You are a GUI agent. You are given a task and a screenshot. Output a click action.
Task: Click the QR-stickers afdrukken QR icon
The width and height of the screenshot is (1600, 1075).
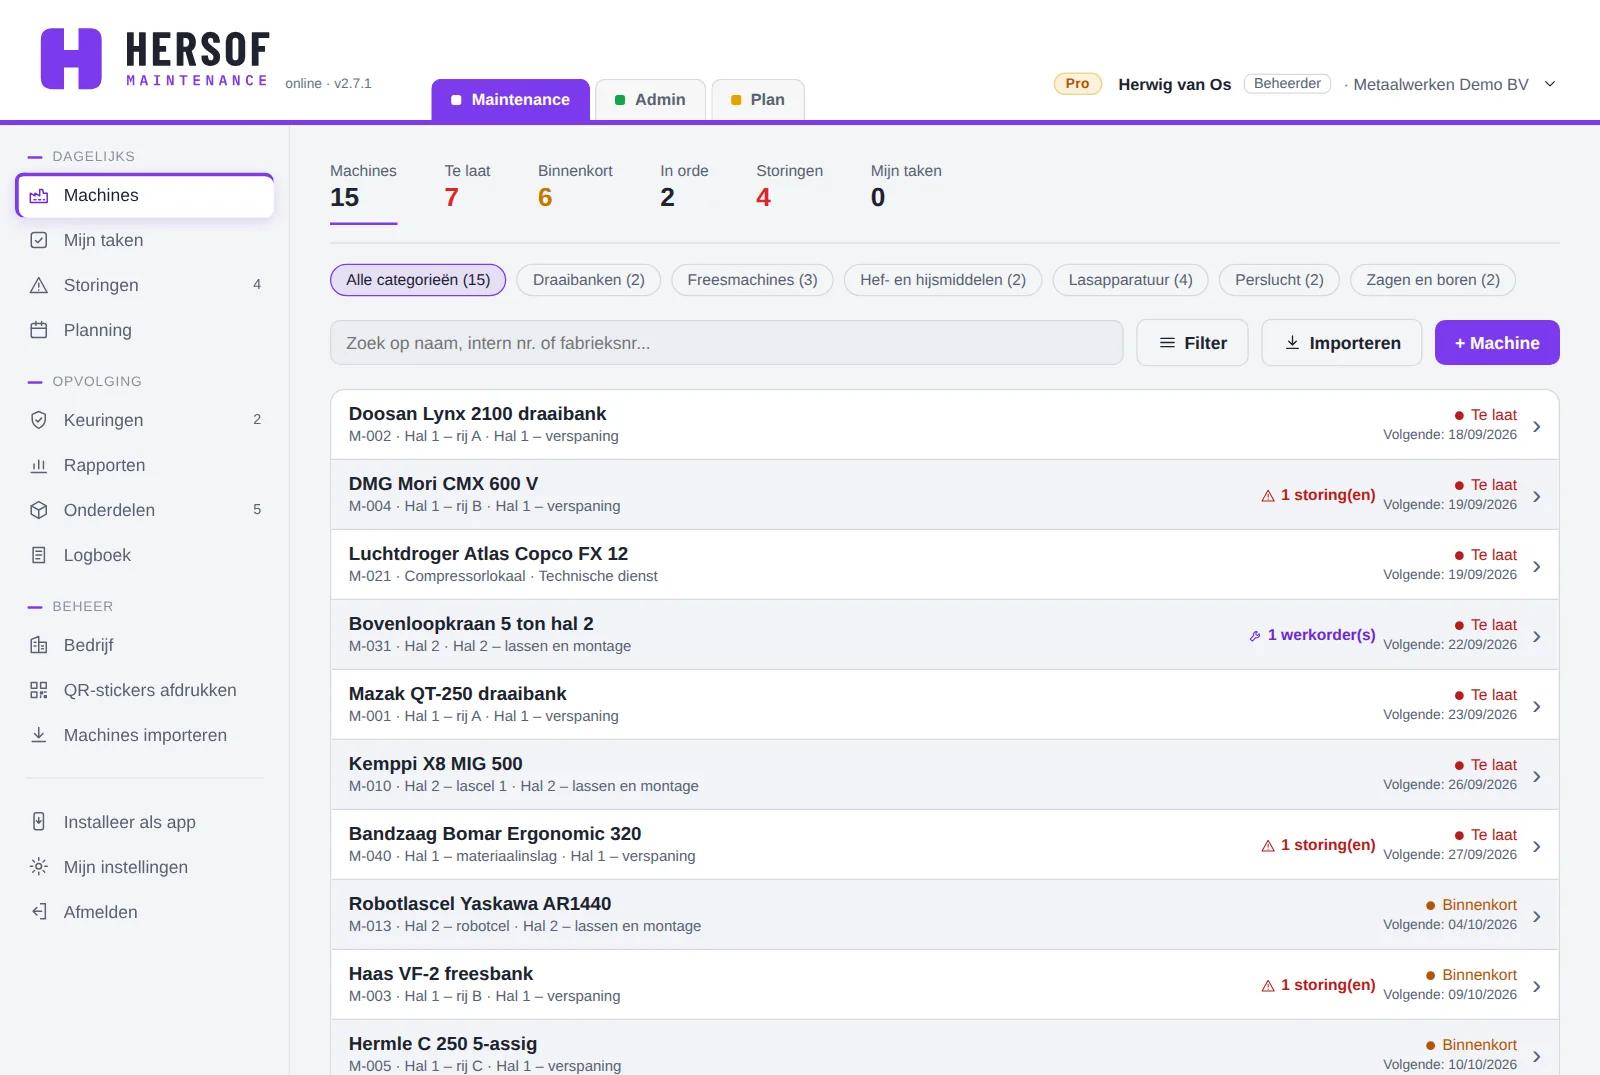[x=39, y=690]
